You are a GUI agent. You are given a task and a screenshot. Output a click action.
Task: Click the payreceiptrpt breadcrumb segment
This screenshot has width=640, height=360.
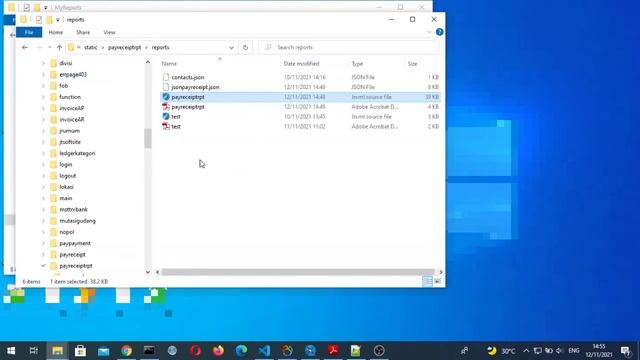124,47
